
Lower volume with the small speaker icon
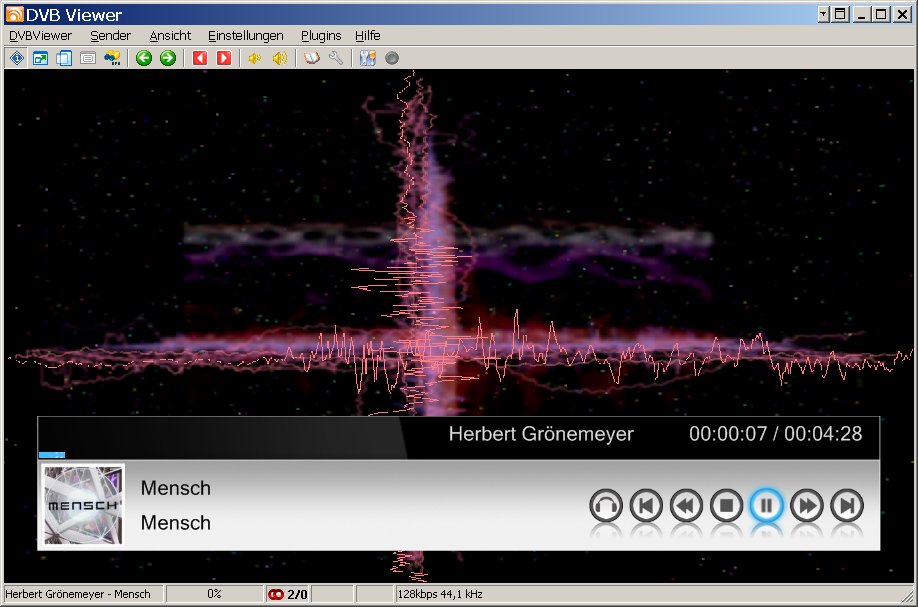(255, 58)
